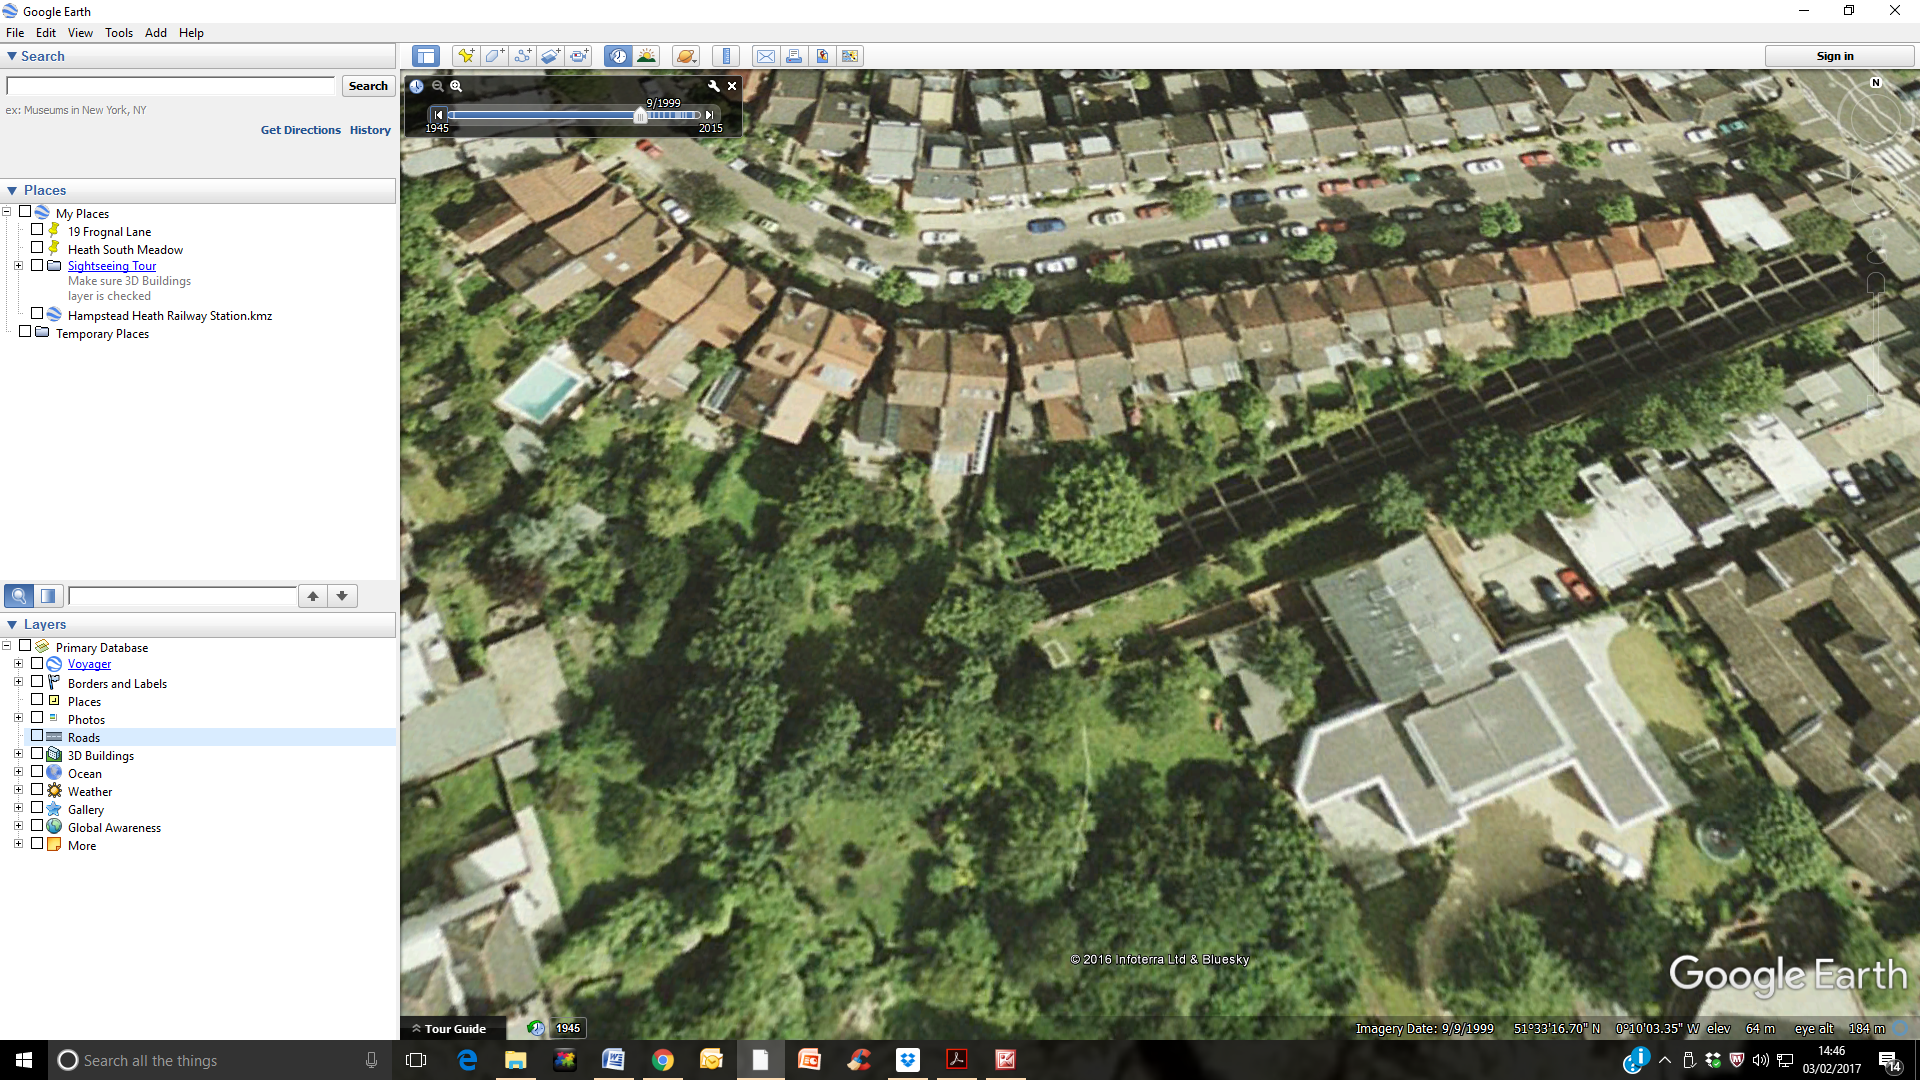Open Get Directions link
Image resolution: width=1920 pixels, height=1080 pixels.
pyautogui.click(x=301, y=130)
